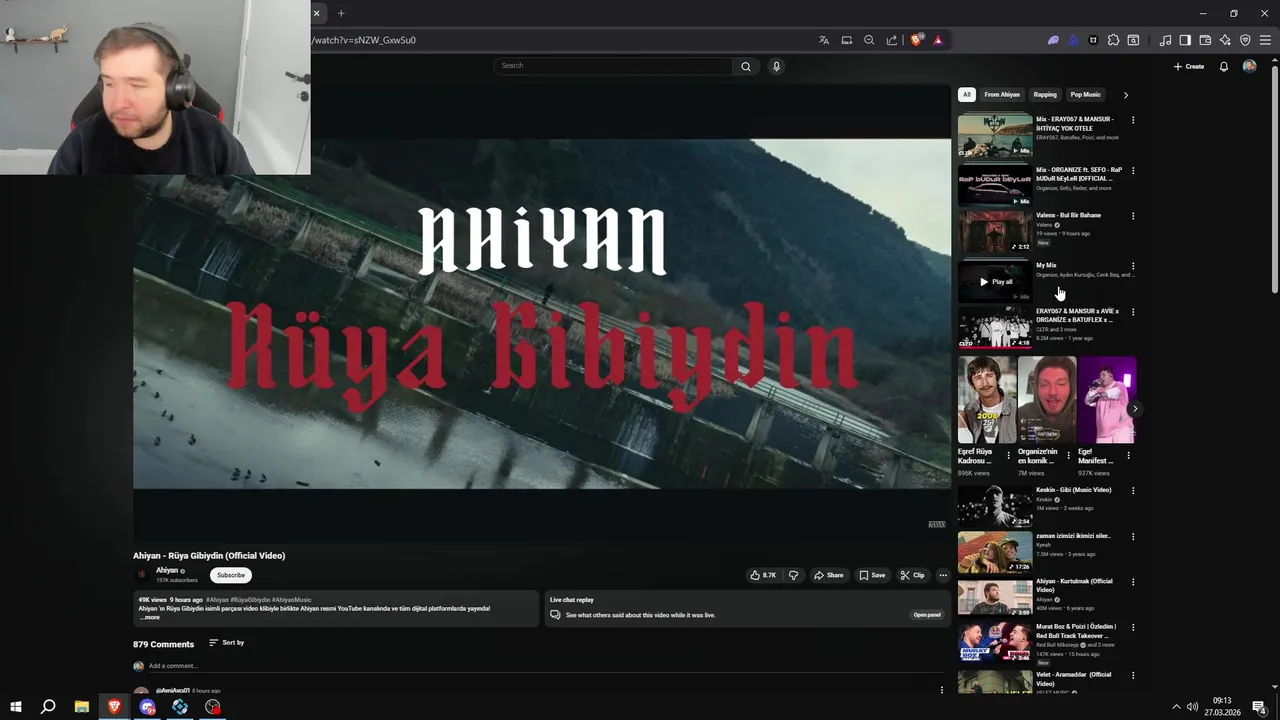Open options for zaman izimizi ikimizi siler video
The height and width of the screenshot is (720, 1280).
[x=1133, y=537]
